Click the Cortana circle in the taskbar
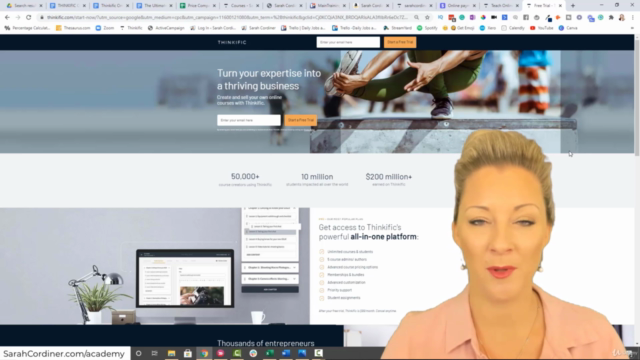Screen dimensions: 640x360 click(138, 353)
